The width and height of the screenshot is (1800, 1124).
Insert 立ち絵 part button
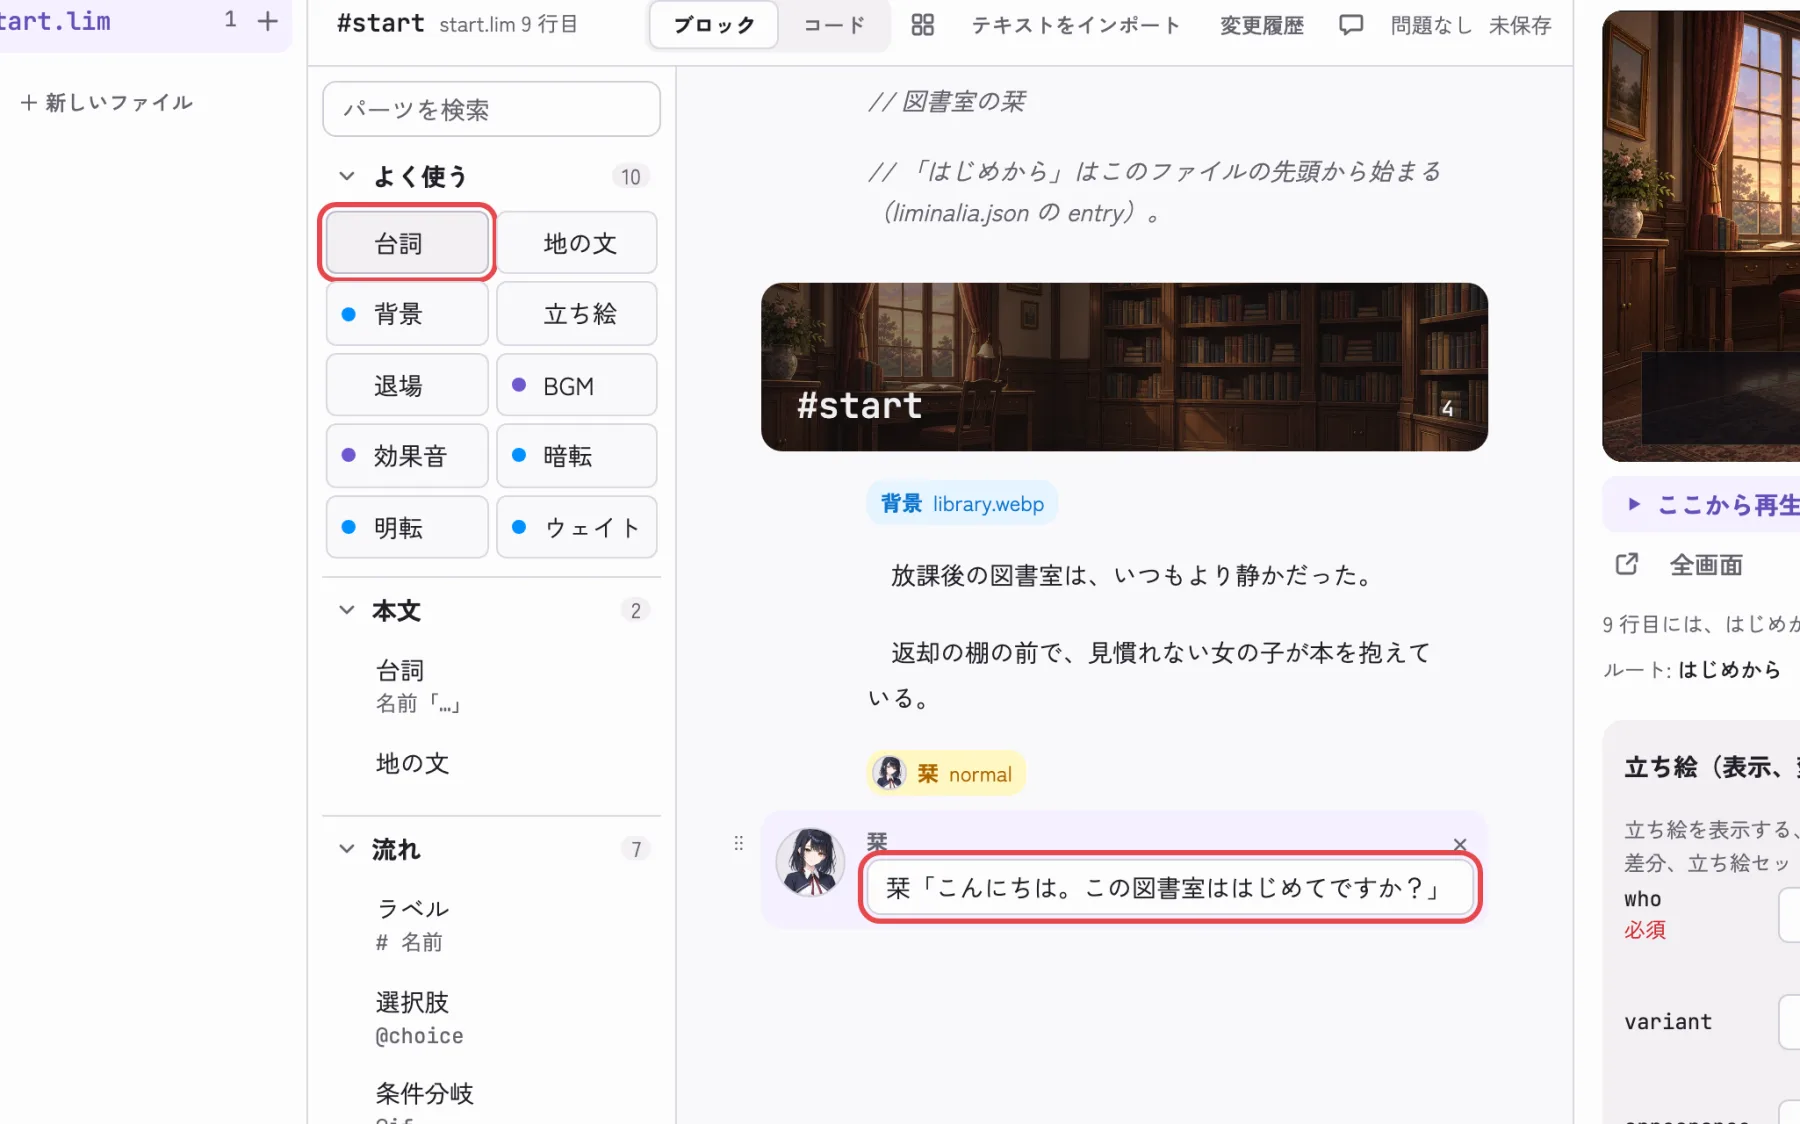tap(577, 314)
